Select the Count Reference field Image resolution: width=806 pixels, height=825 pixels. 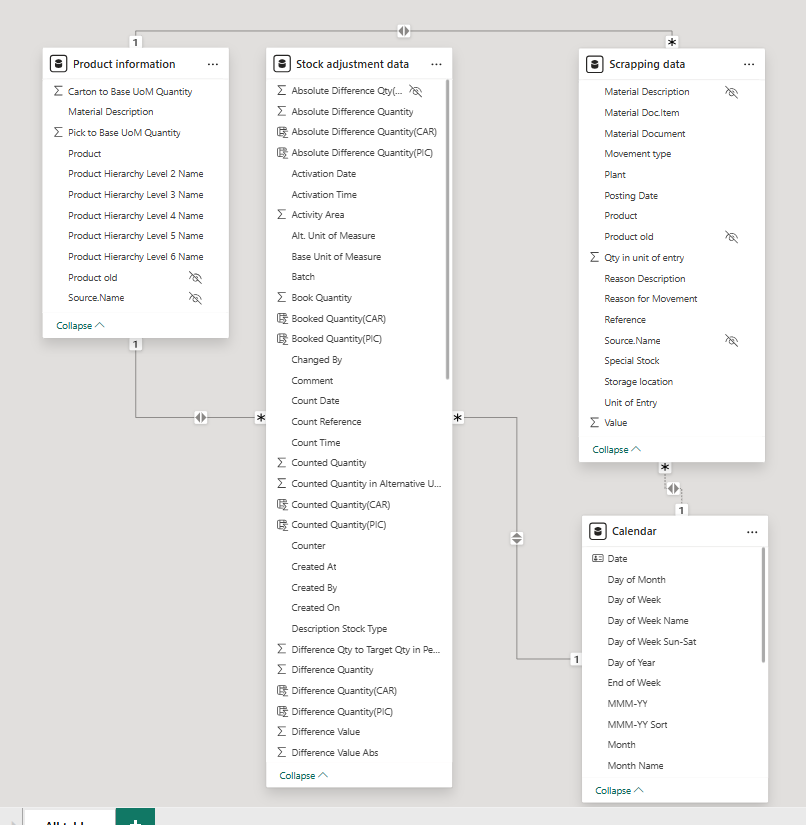click(x=326, y=421)
